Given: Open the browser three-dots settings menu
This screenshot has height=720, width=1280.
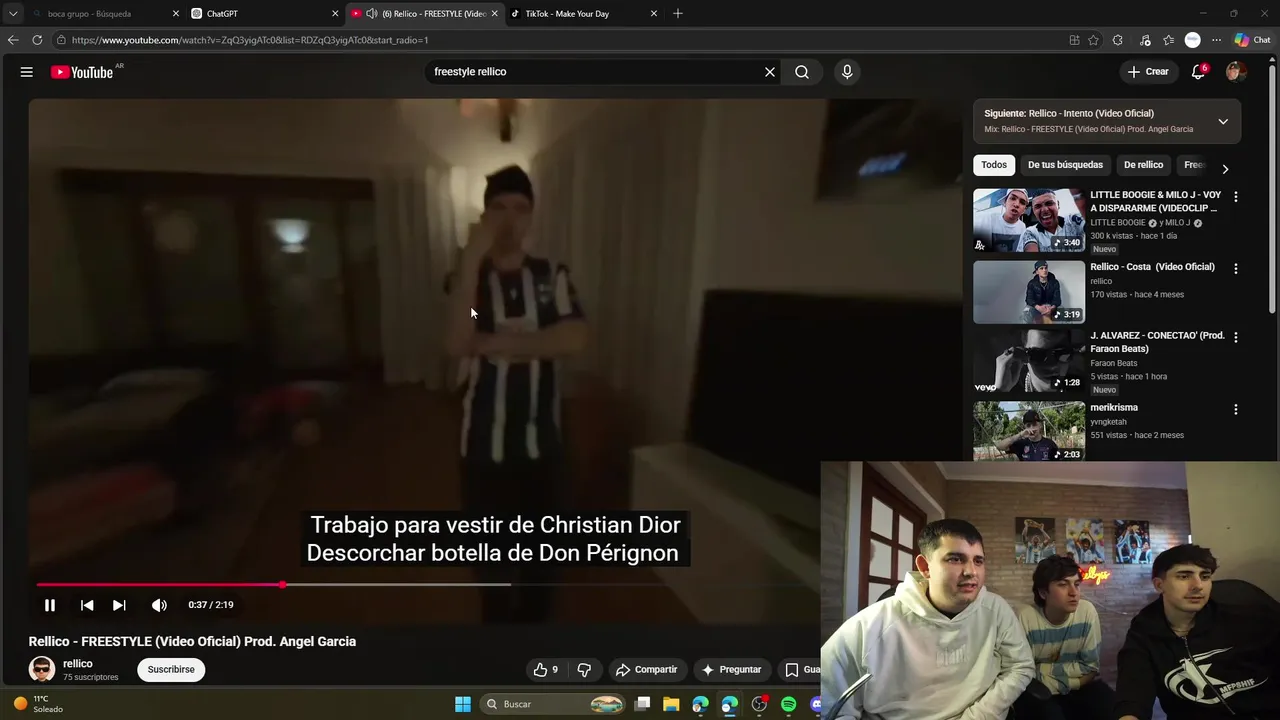Looking at the screenshot, I should pos(1216,40).
